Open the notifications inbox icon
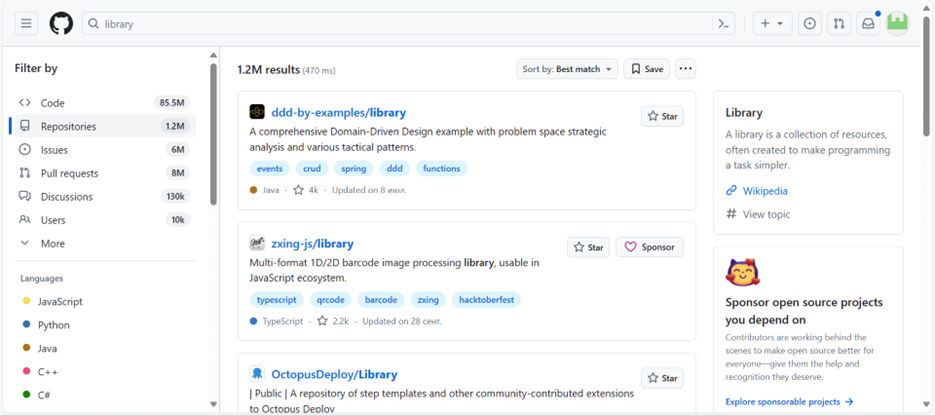 pyautogui.click(x=869, y=24)
